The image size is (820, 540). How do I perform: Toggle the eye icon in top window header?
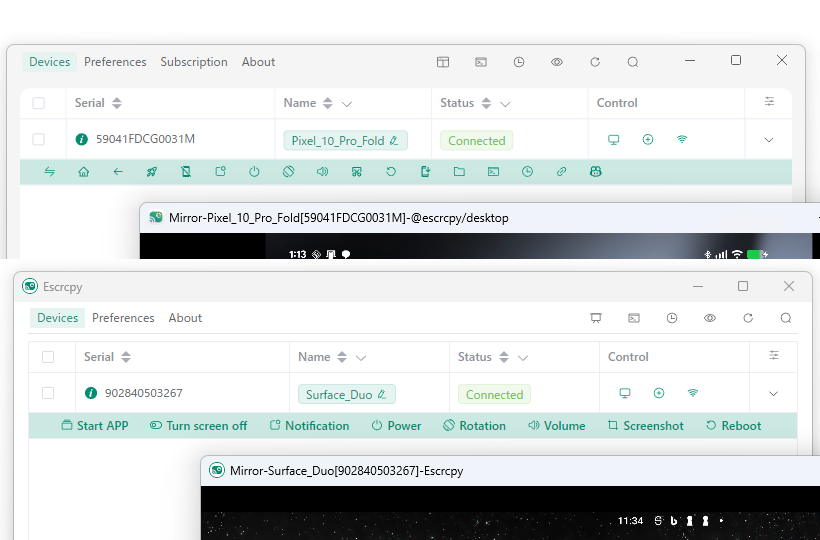(x=557, y=62)
